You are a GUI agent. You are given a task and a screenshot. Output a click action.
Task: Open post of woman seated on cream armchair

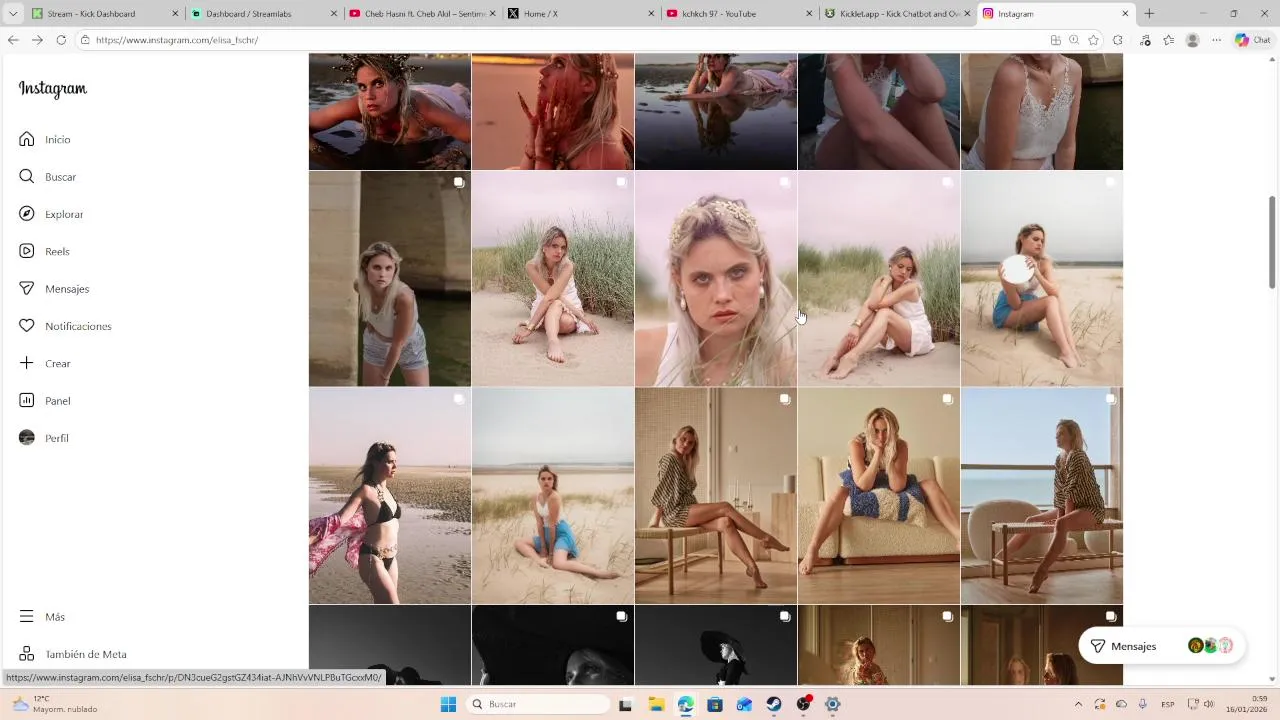click(879, 496)
